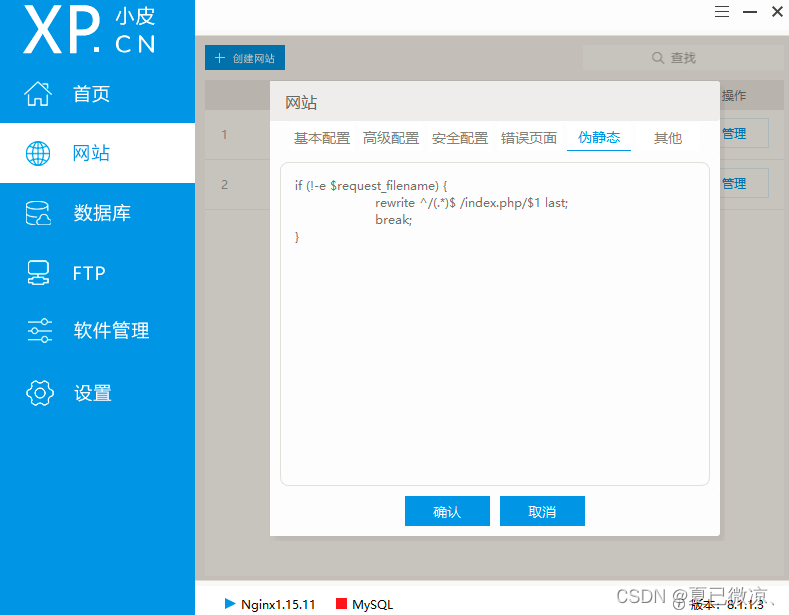
Task: Select 网站 in the sidebar
Action: (x=98, y=153)
